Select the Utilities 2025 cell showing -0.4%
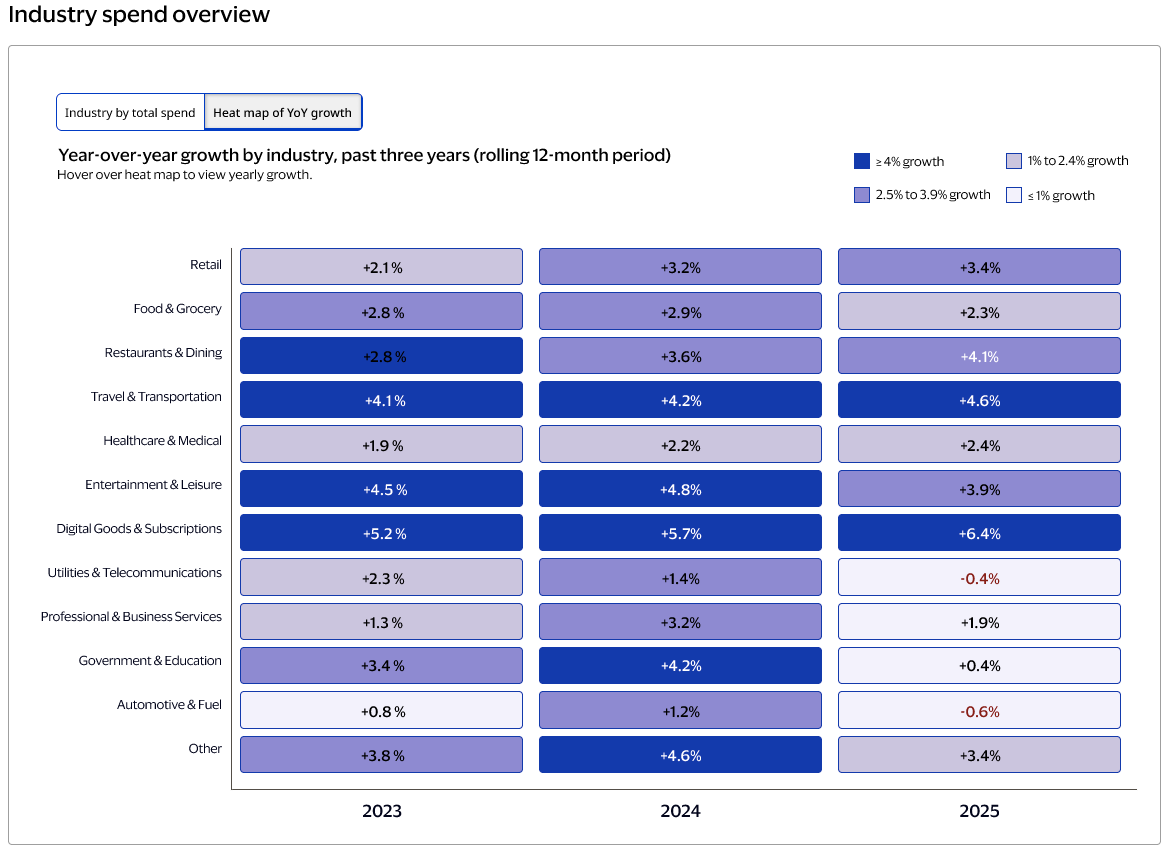 pos(979,577)
